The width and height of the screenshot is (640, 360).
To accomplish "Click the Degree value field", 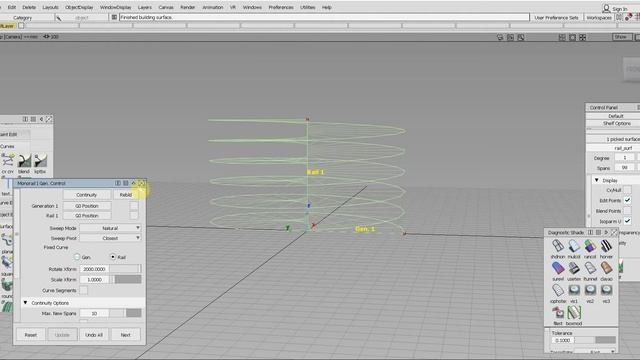I will point(624,158).
